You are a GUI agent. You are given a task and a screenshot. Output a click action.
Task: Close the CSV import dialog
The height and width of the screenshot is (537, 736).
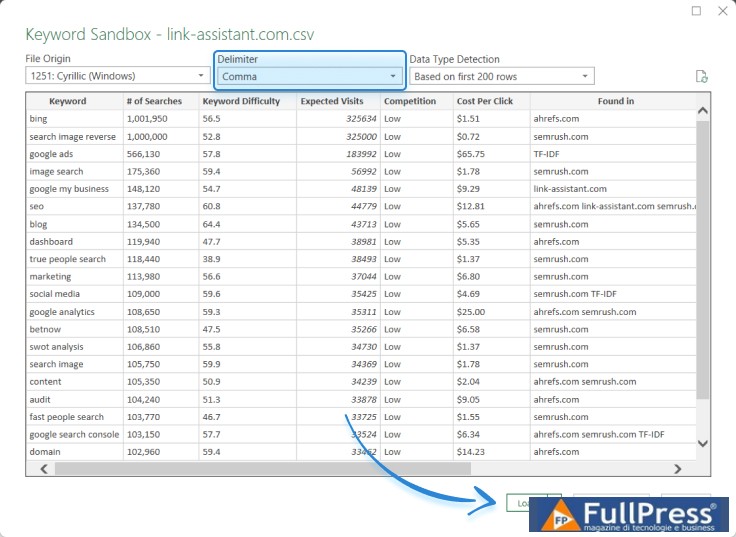[722, 11]
